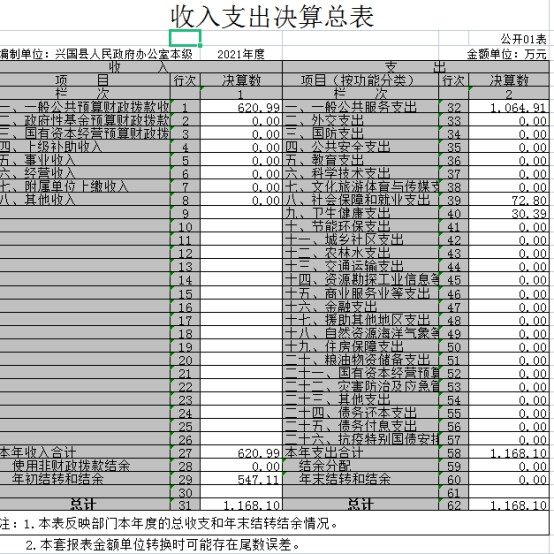
Task: Select the 年初结转和结余 cell
Action: tap(85, 479)
